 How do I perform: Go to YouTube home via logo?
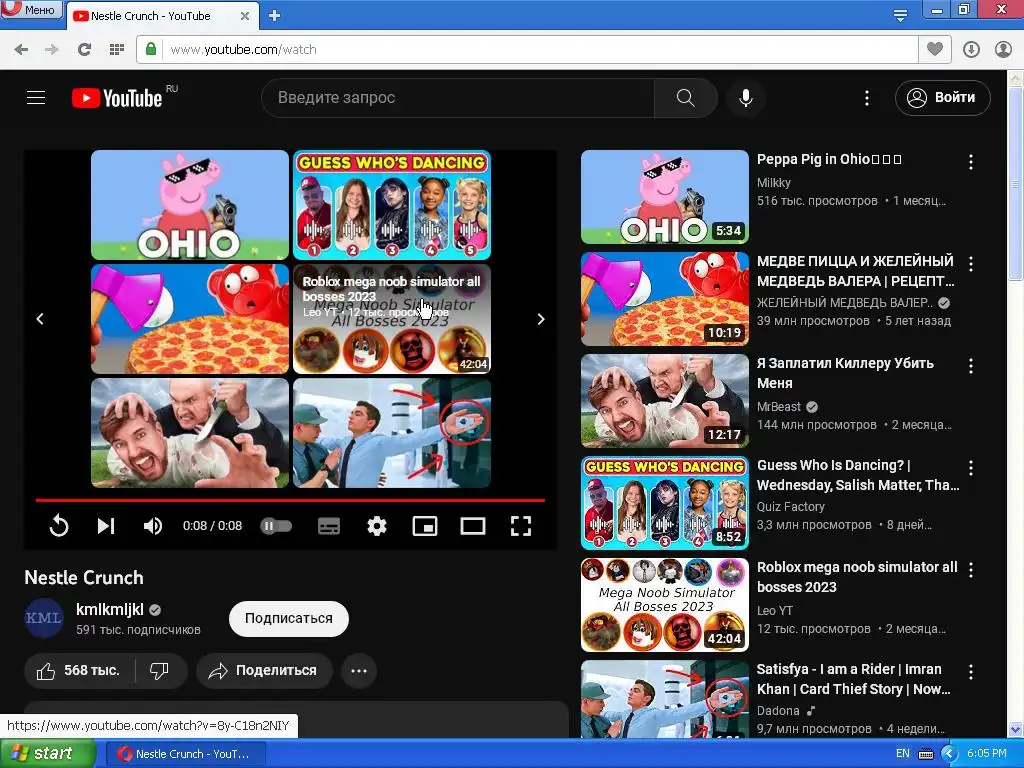pyautogui.click(x=118, y=98)
